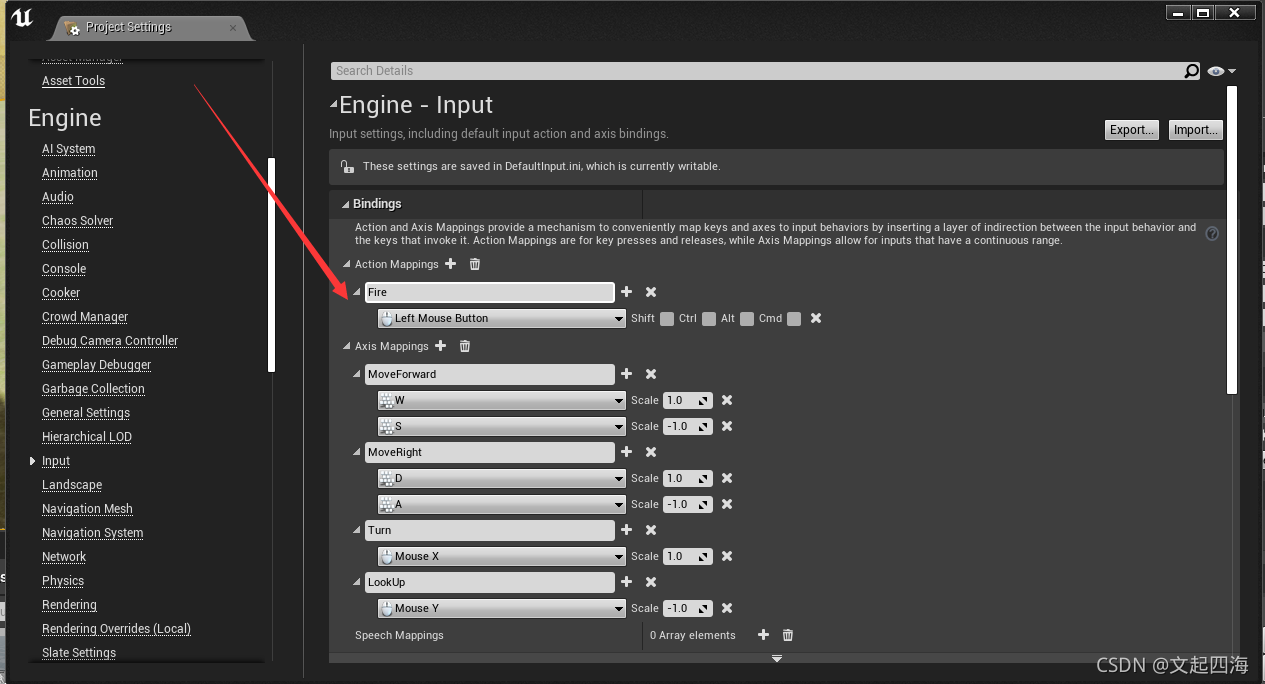Image resolution: width=1265 pixels, height=684 pixels.
Task: Open the Left Mouse Button key dropdown
Action: (x=502, y=318)
